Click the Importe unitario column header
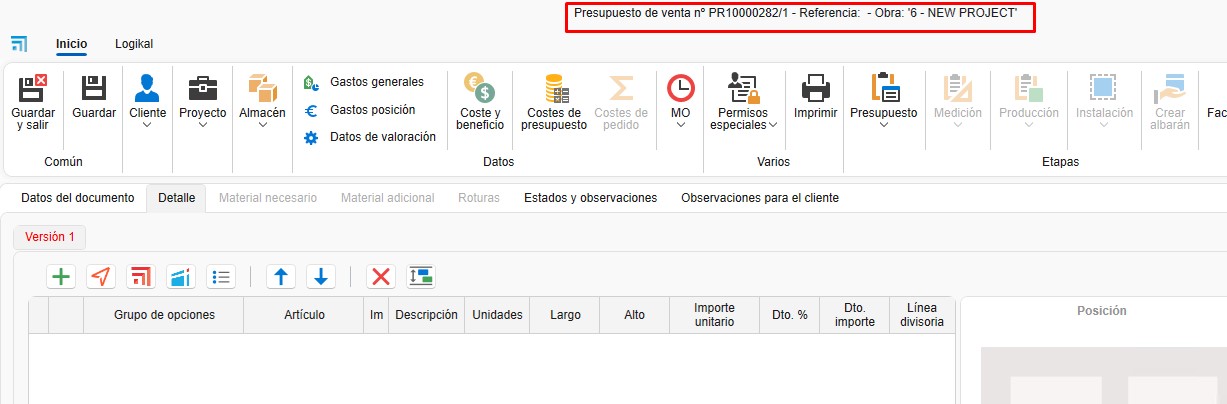The width and height of the screenshot is (1227, 404). pyautogui.click(x=715, y=315)
